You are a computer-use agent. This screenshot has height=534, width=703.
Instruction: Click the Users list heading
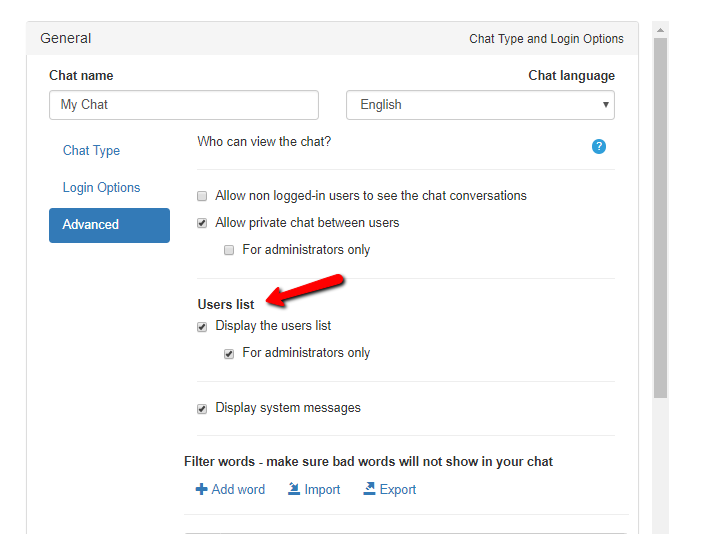[x=226, y=304]
